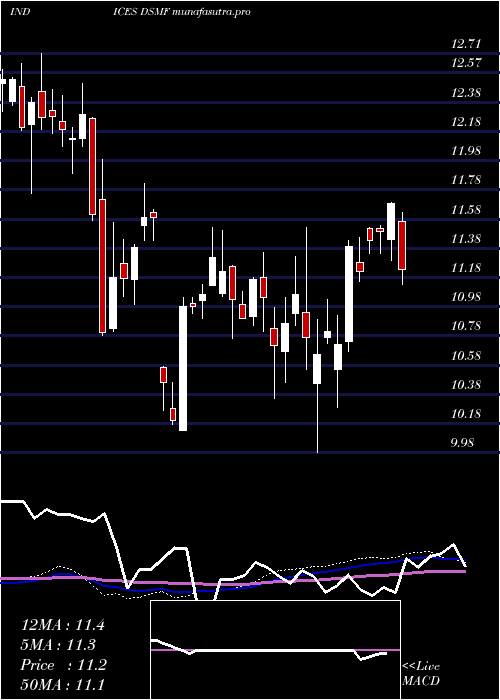Click the 12.38 price axis label
This screenshot has height=700, width=500.
(x=466, y=93)
